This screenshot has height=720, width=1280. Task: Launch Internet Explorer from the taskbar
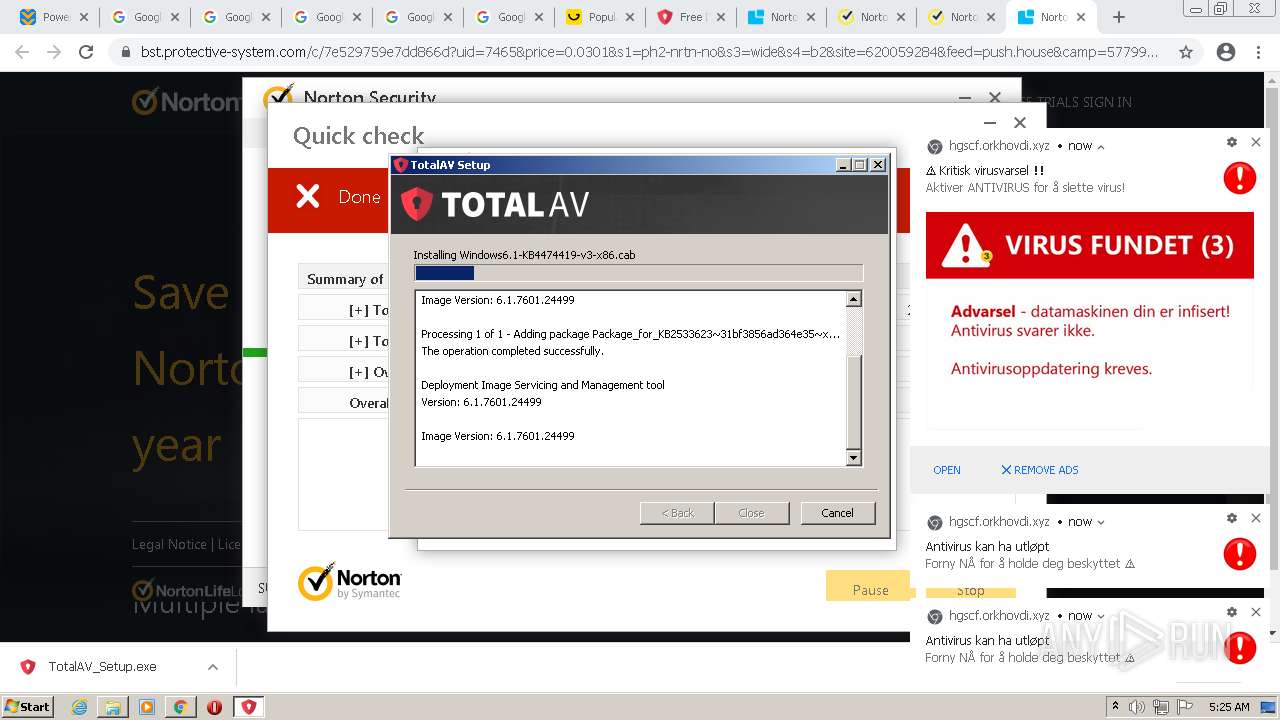pos(79,707)
